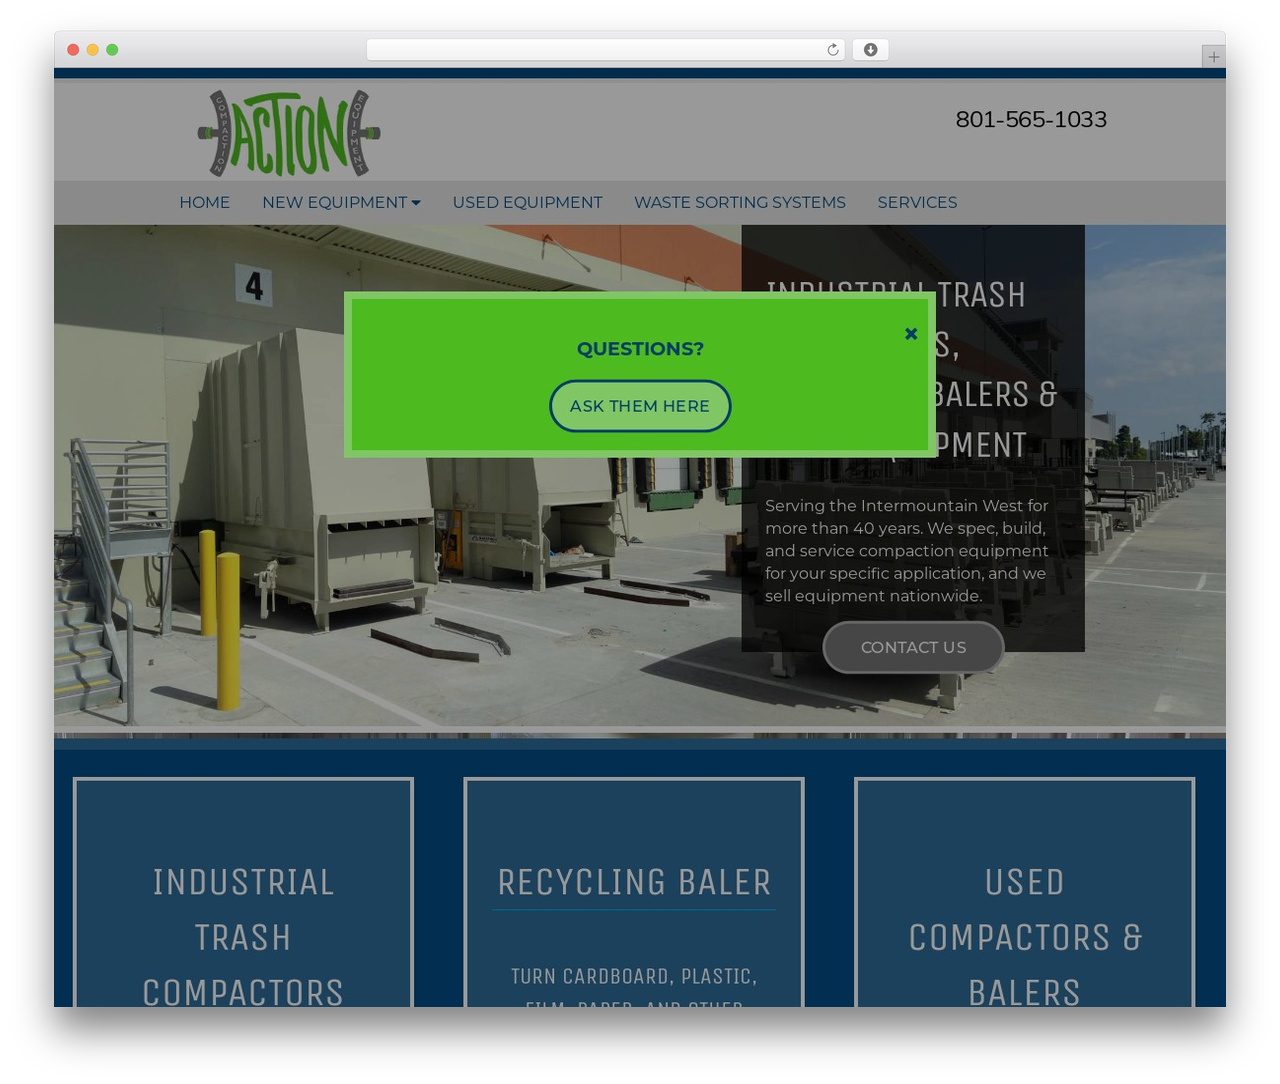This screenshot has width=1280, height=1084.
Task: Call the phone number 801-565-1033
Action: (x=1031, y=119)
